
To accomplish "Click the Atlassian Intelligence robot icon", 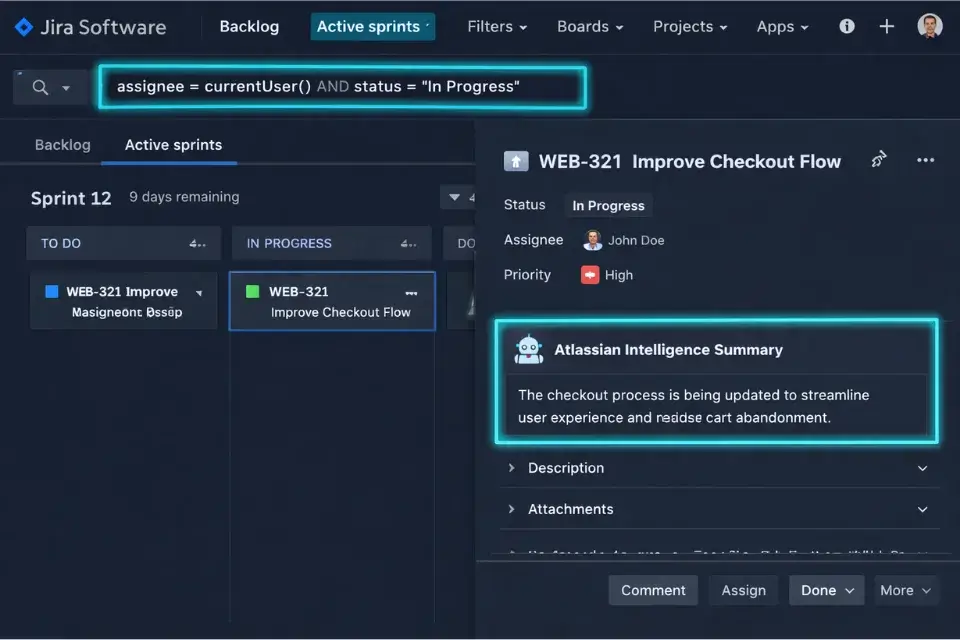I will coord(529,350).
